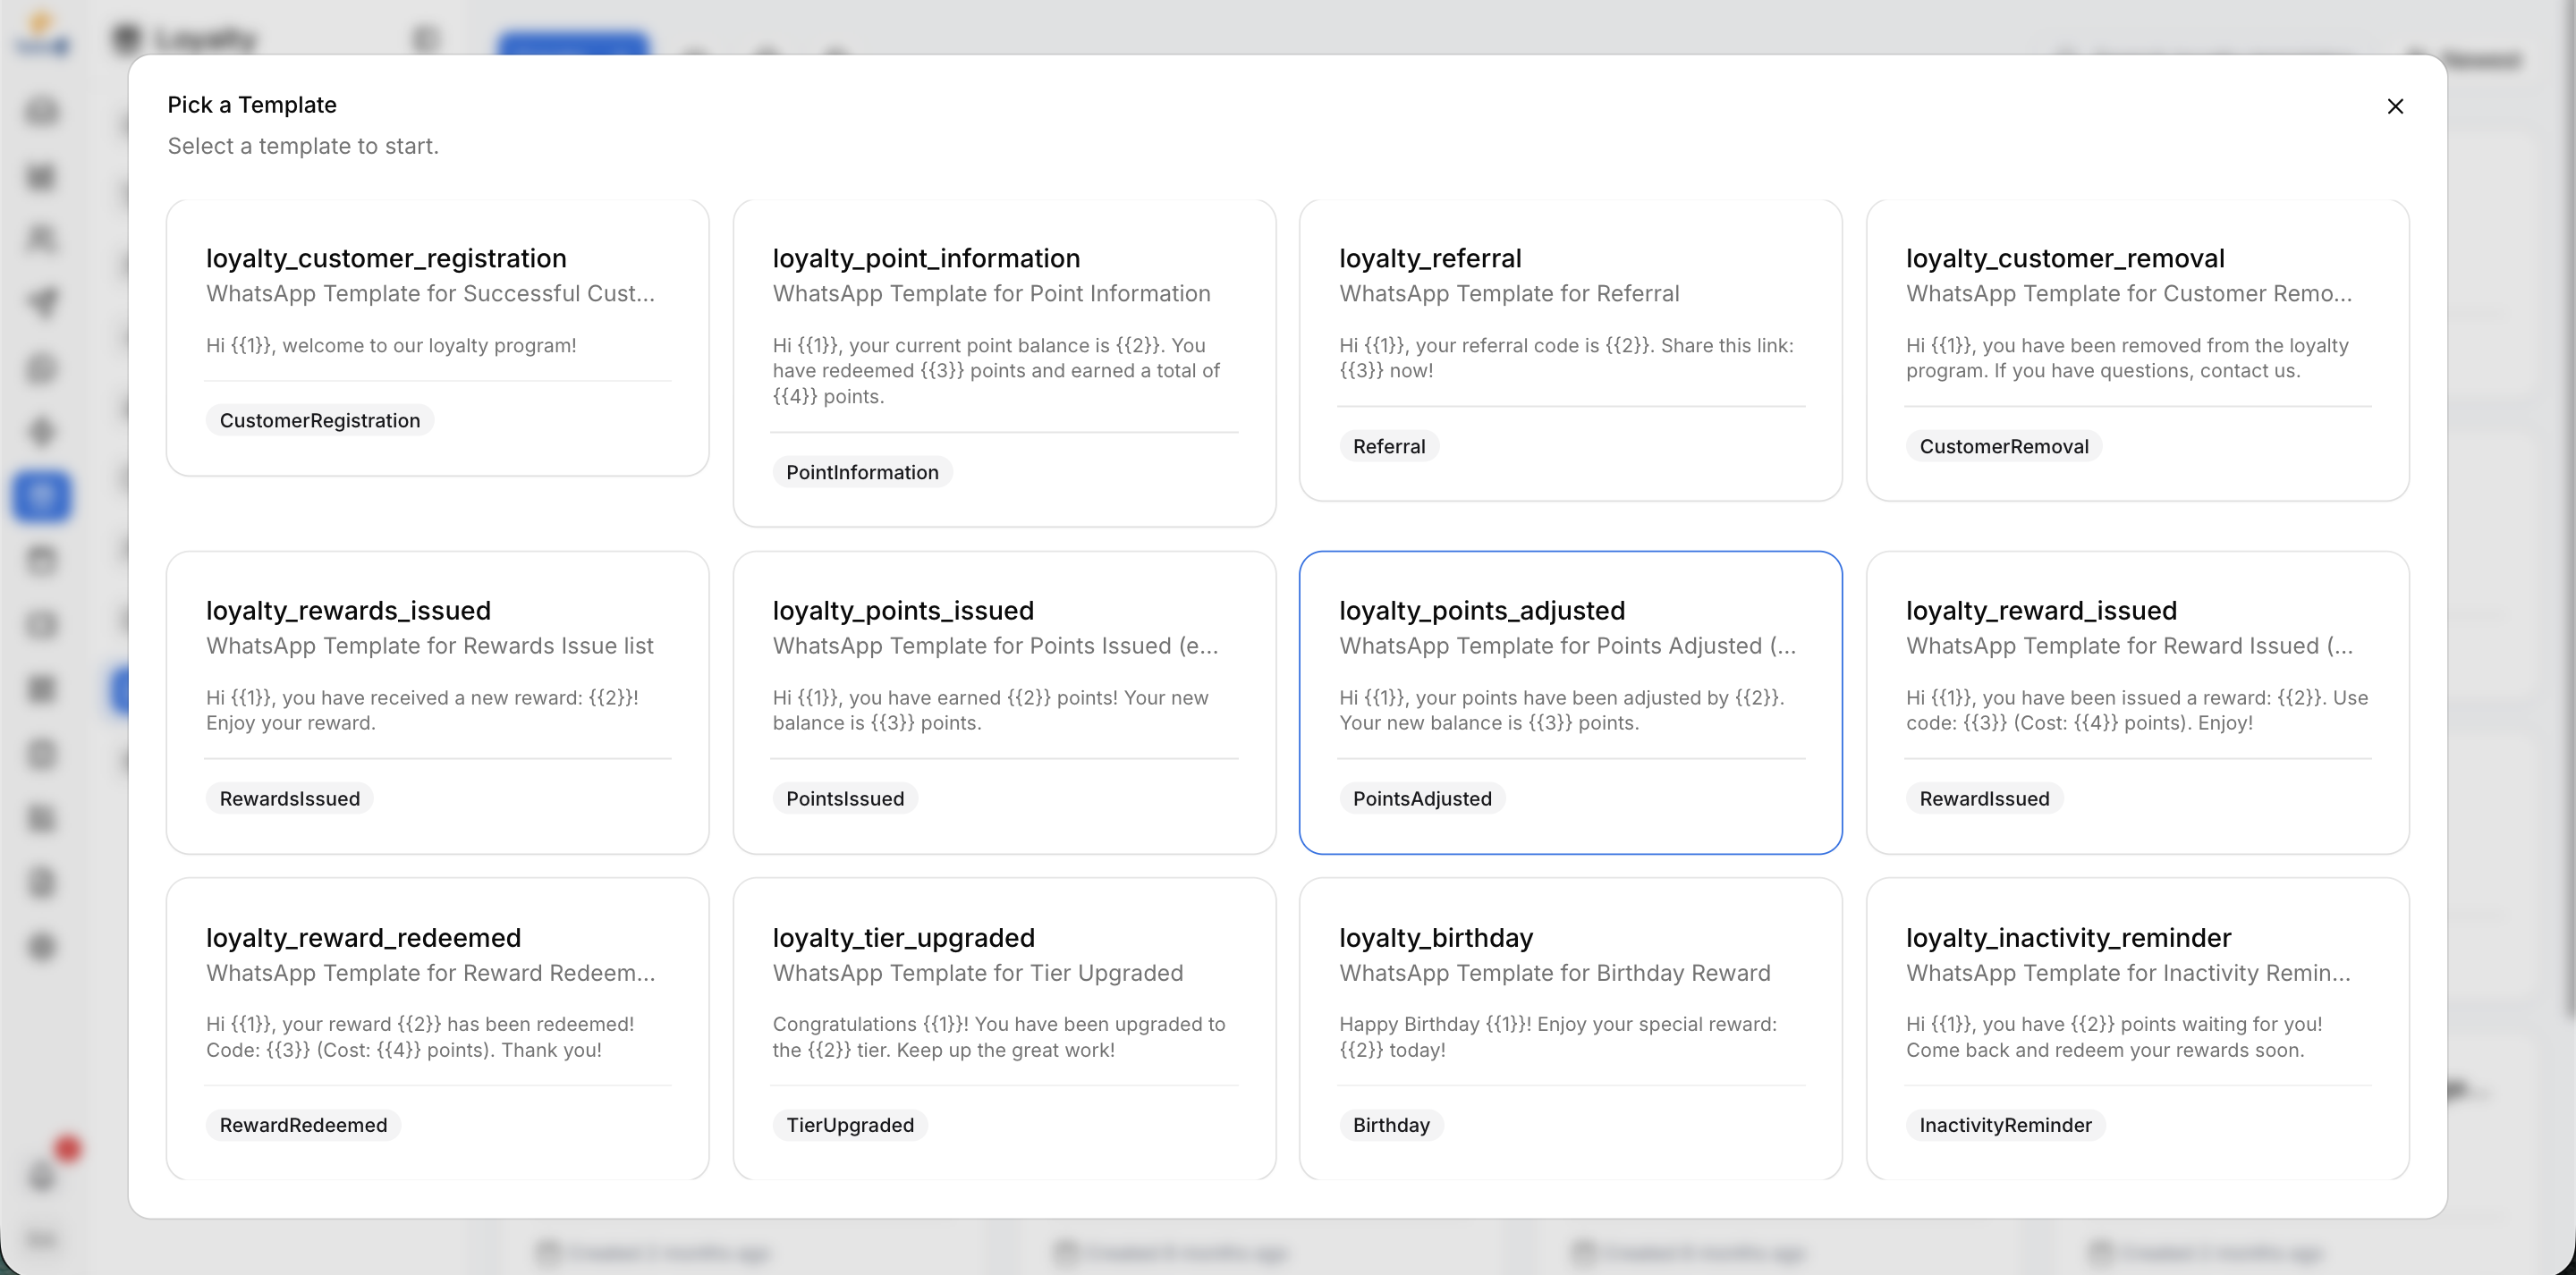Click 'WhatsApp Template for Reward Issued' subtitle
The height and width of the screenshot is (1275, 2576).
2129,646
